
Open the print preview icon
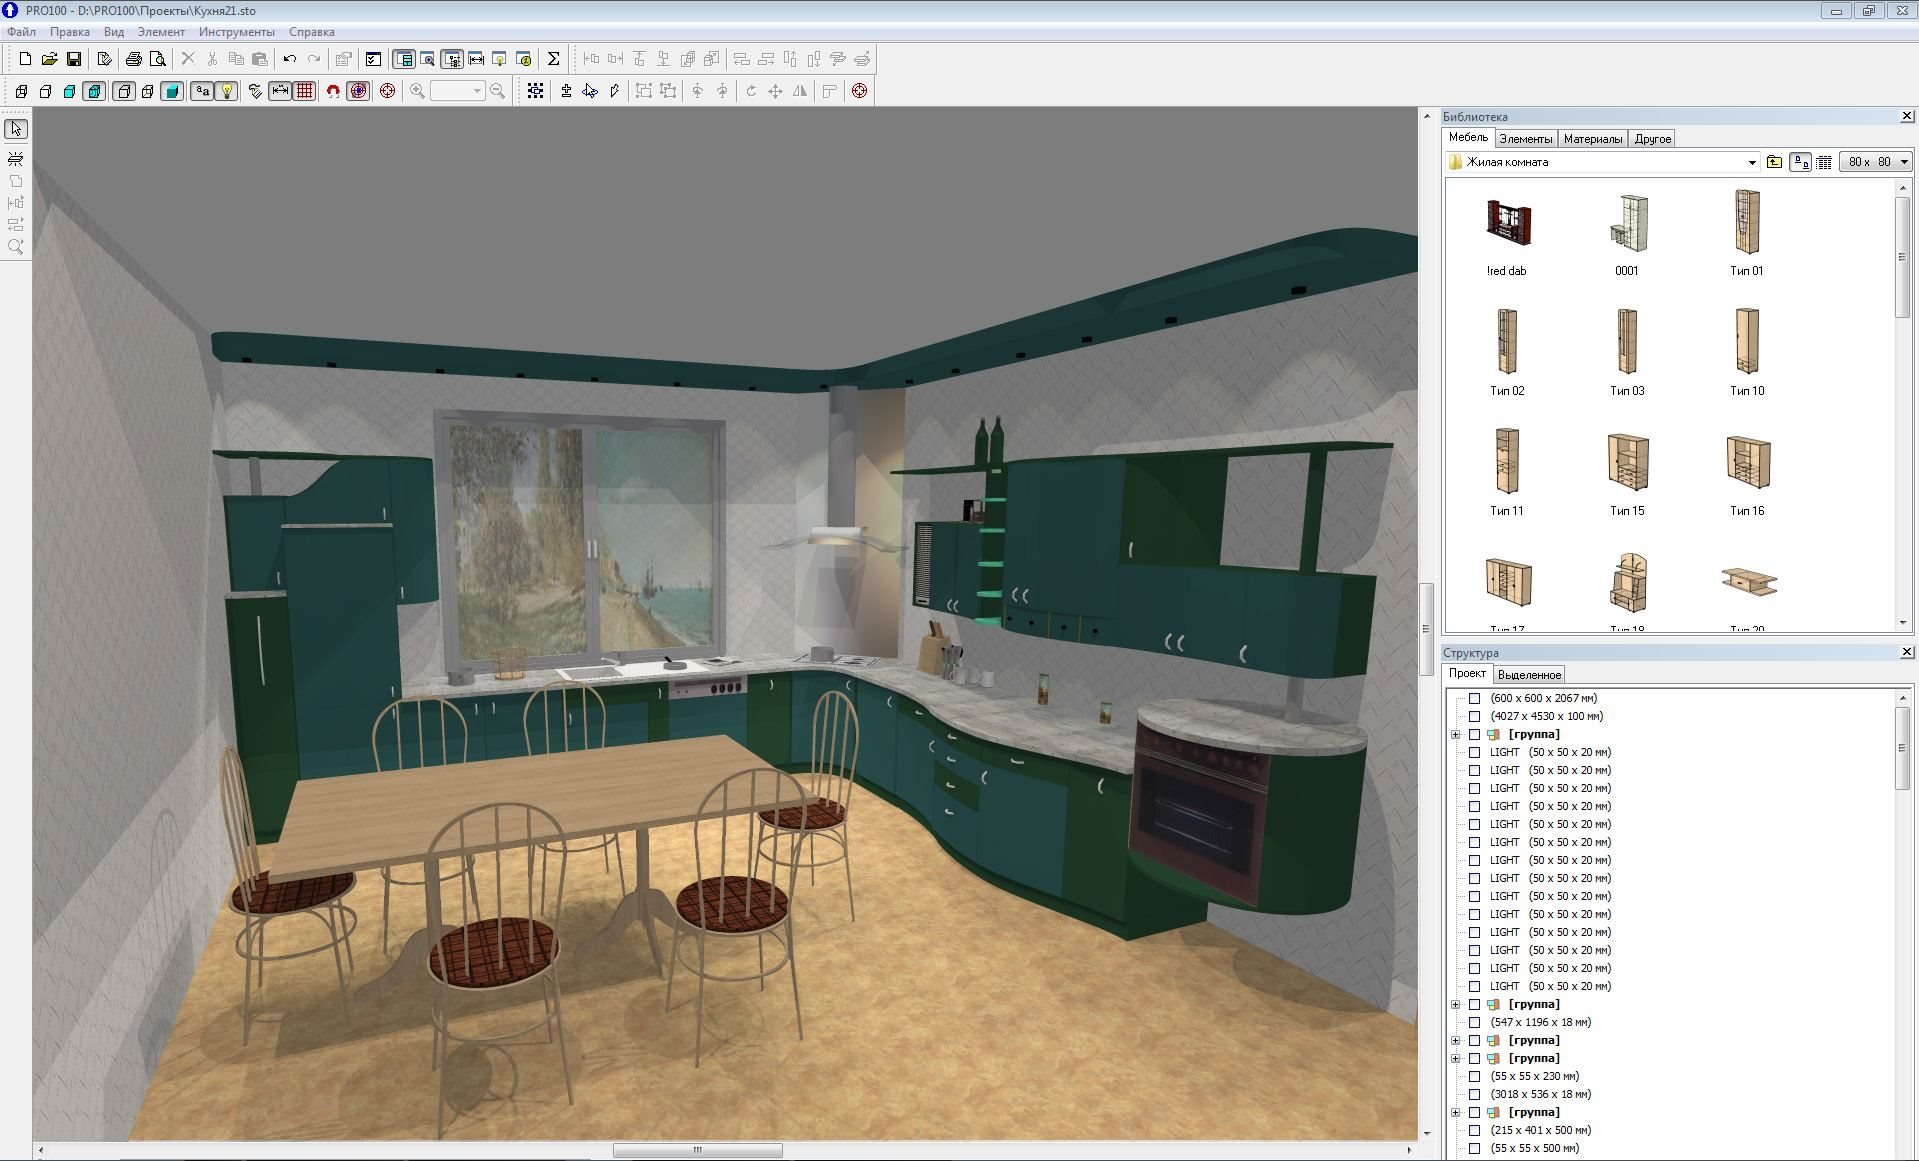[157, 59]
